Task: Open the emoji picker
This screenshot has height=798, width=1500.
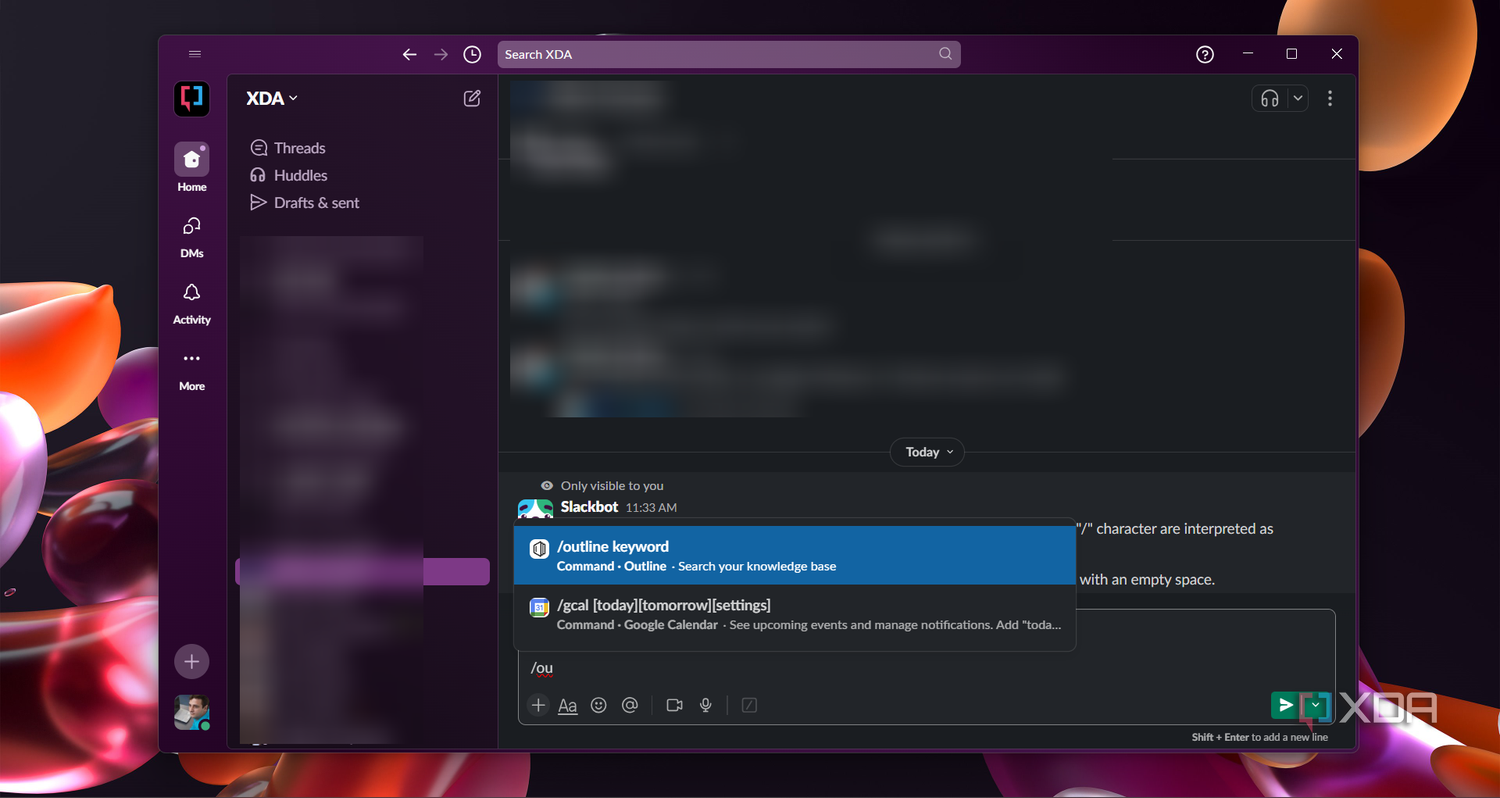Action: 598,705
